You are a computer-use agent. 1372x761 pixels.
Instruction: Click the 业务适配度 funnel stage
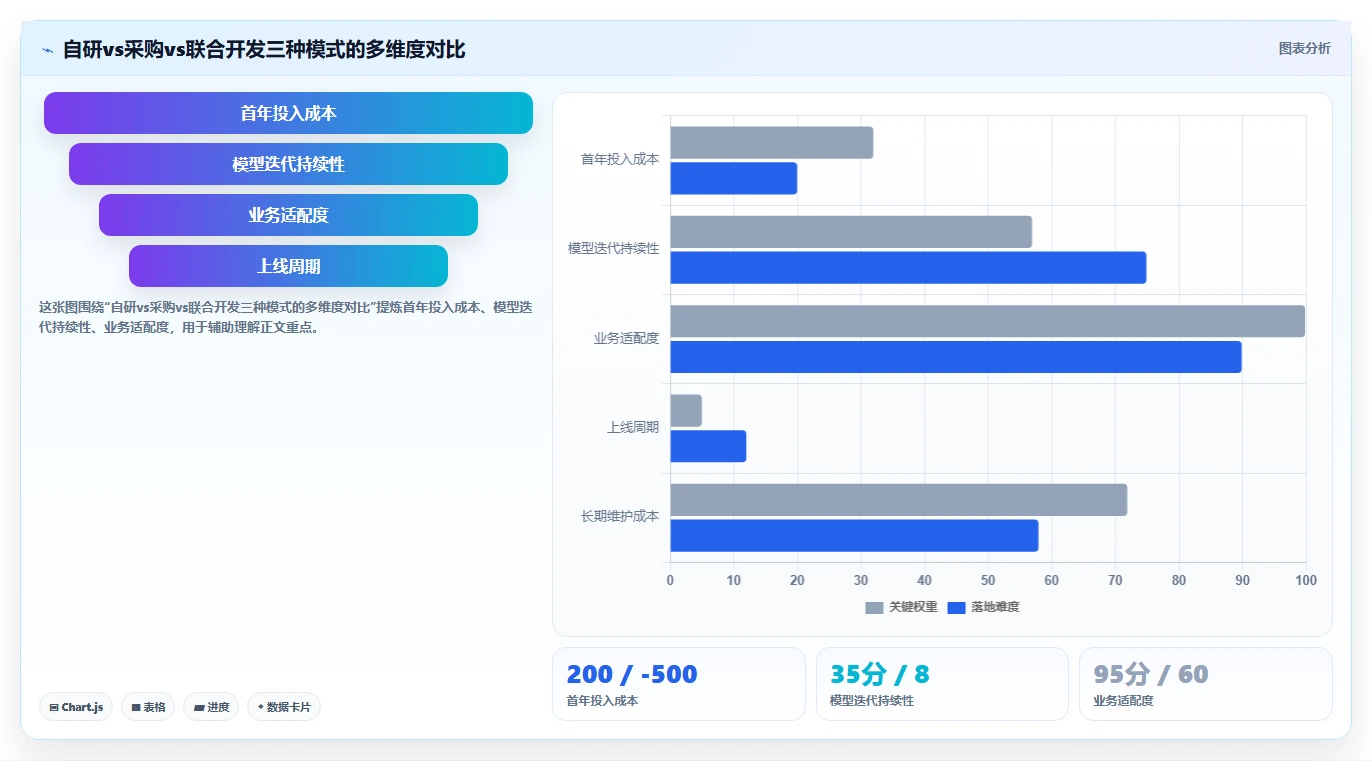coord(288,215)
